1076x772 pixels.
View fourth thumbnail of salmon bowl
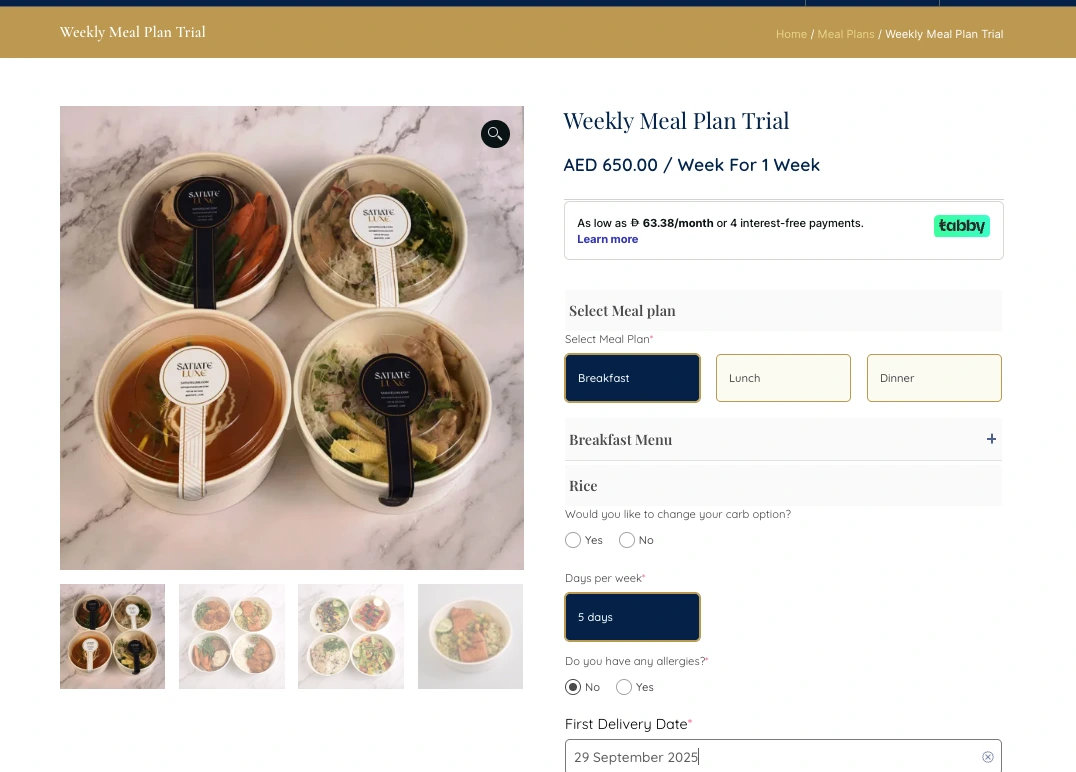tap(470, 636)
